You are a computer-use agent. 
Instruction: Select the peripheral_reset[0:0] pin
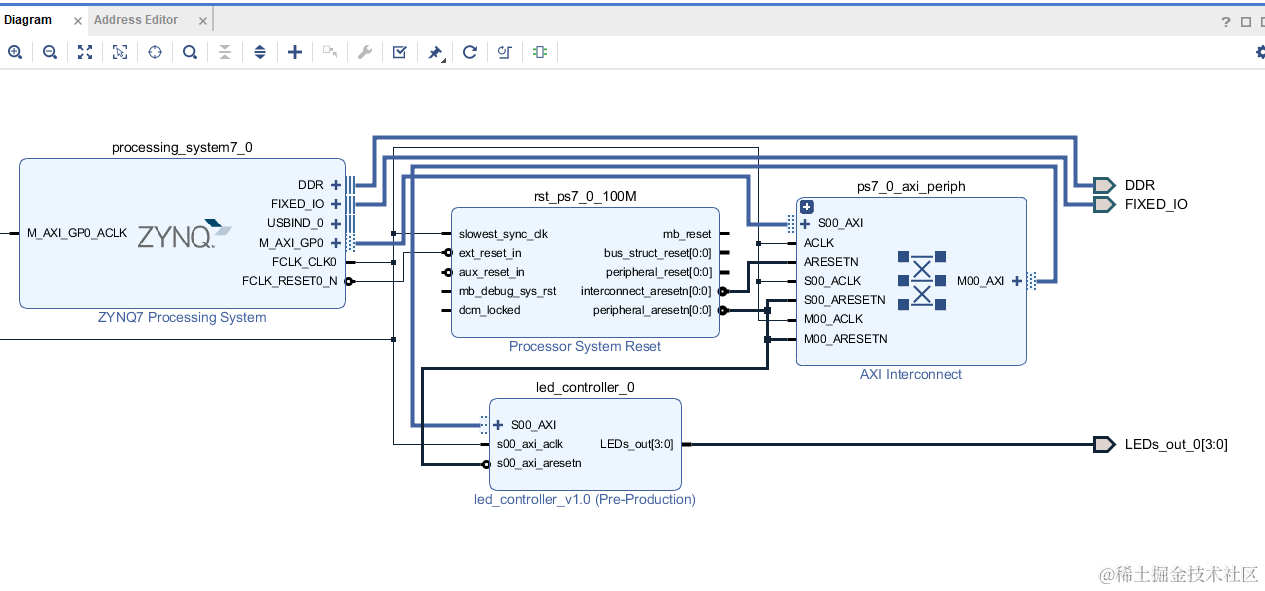tap(659, 272)
